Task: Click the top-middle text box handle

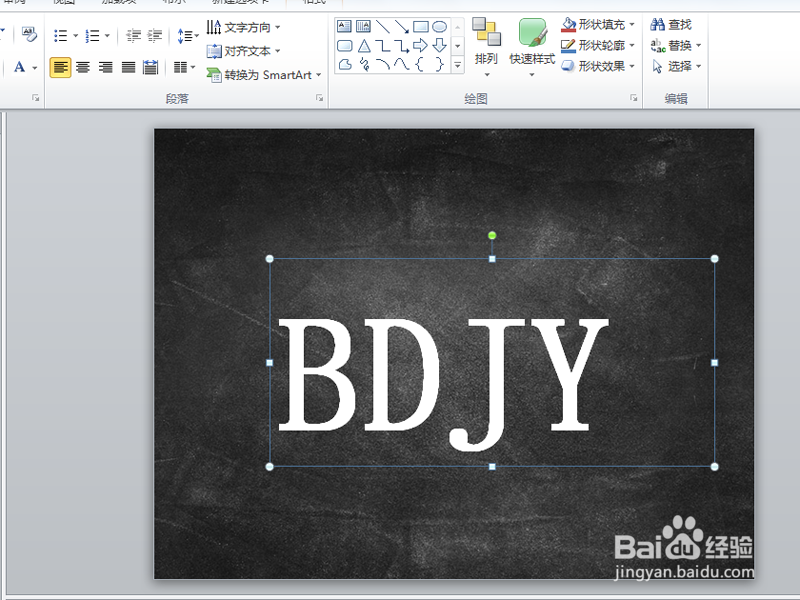Action: click(492, 259)
